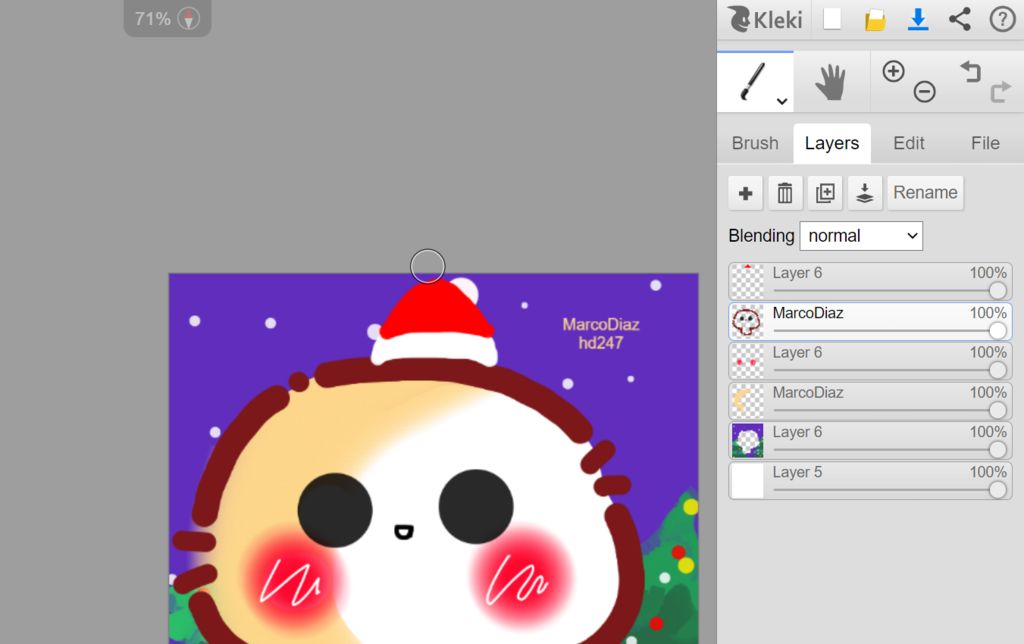Select the brush tool

(753, 82)
